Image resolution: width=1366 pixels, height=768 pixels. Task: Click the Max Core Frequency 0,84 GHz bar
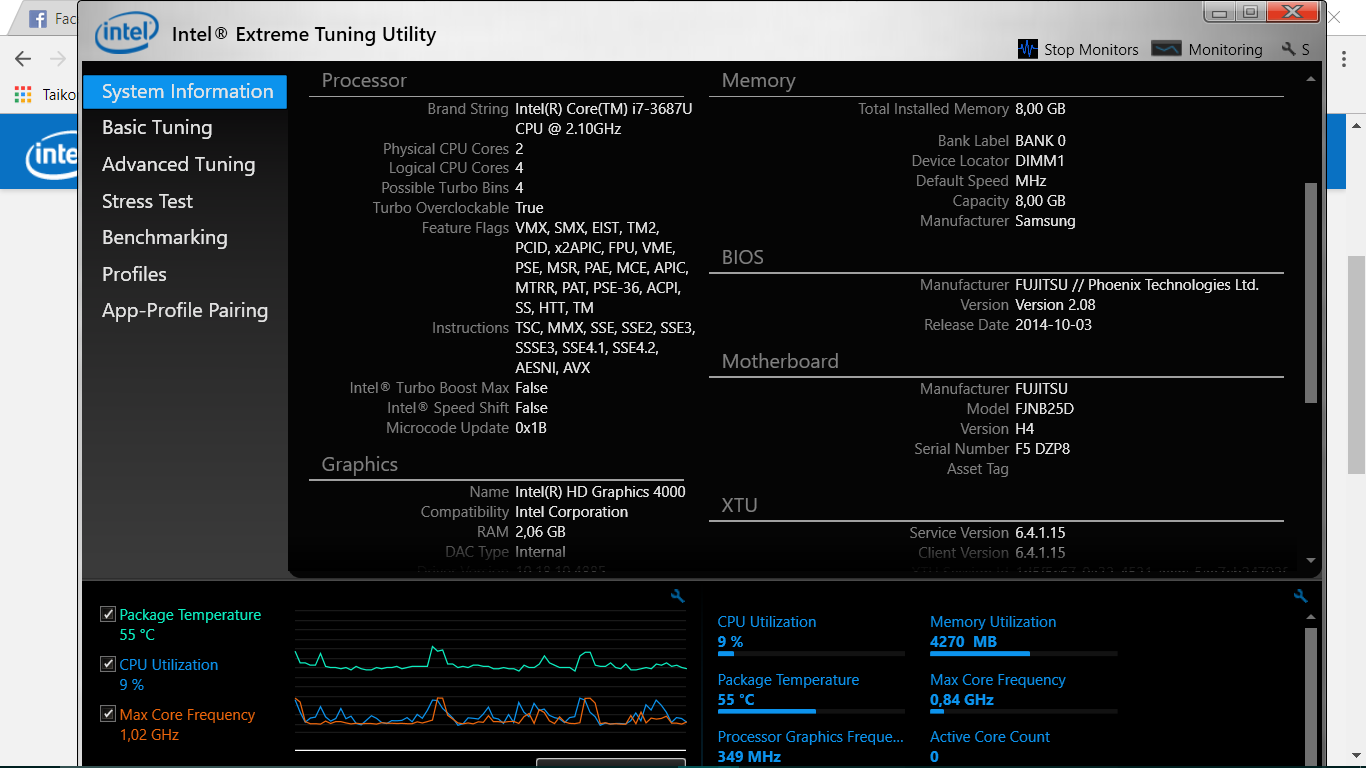[1024, 712]
